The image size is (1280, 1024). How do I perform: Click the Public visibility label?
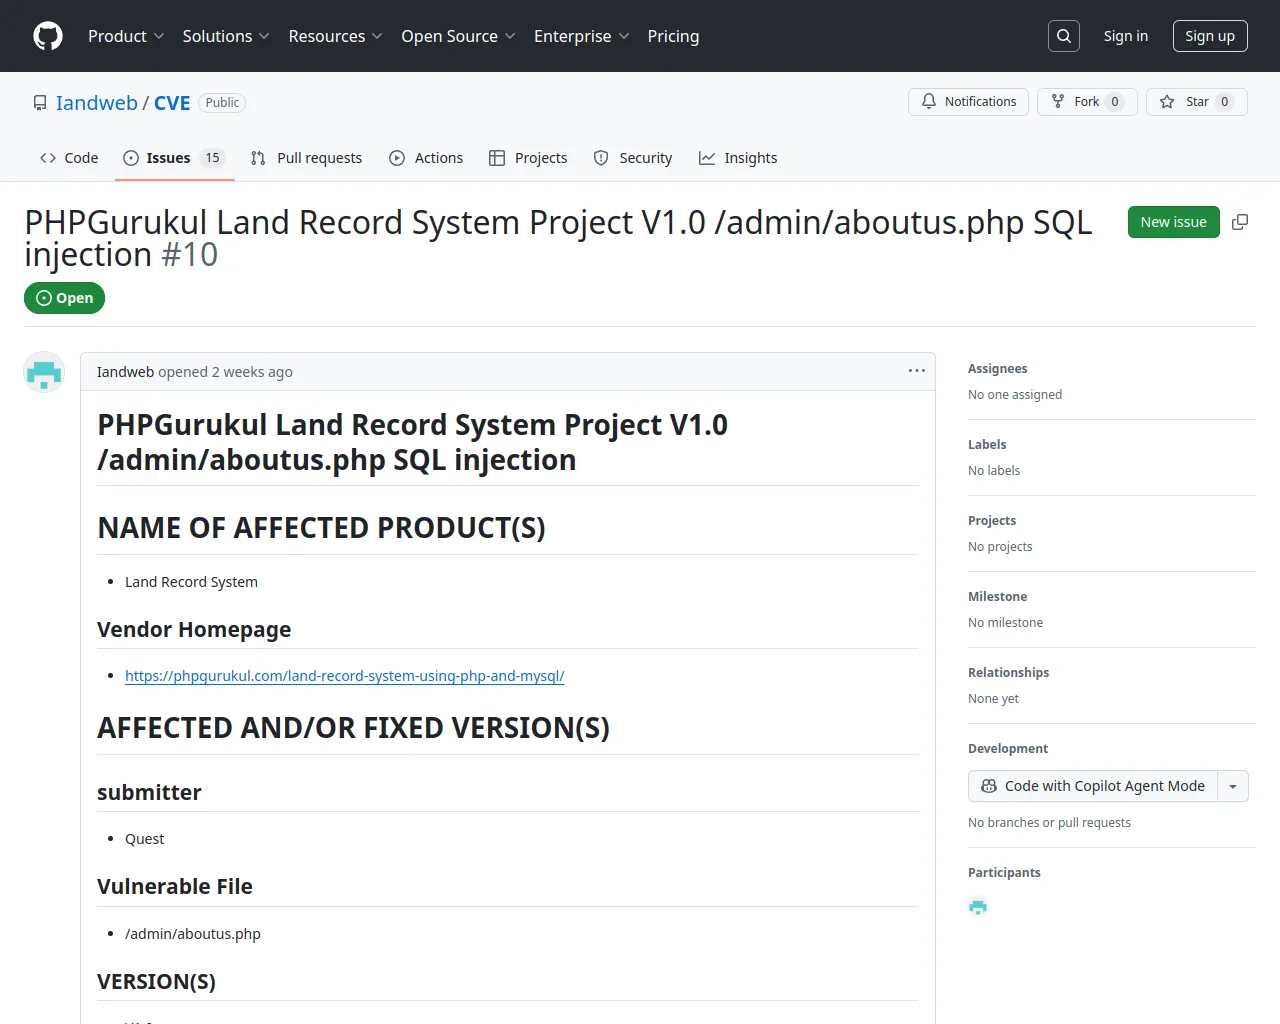[222, 103]
